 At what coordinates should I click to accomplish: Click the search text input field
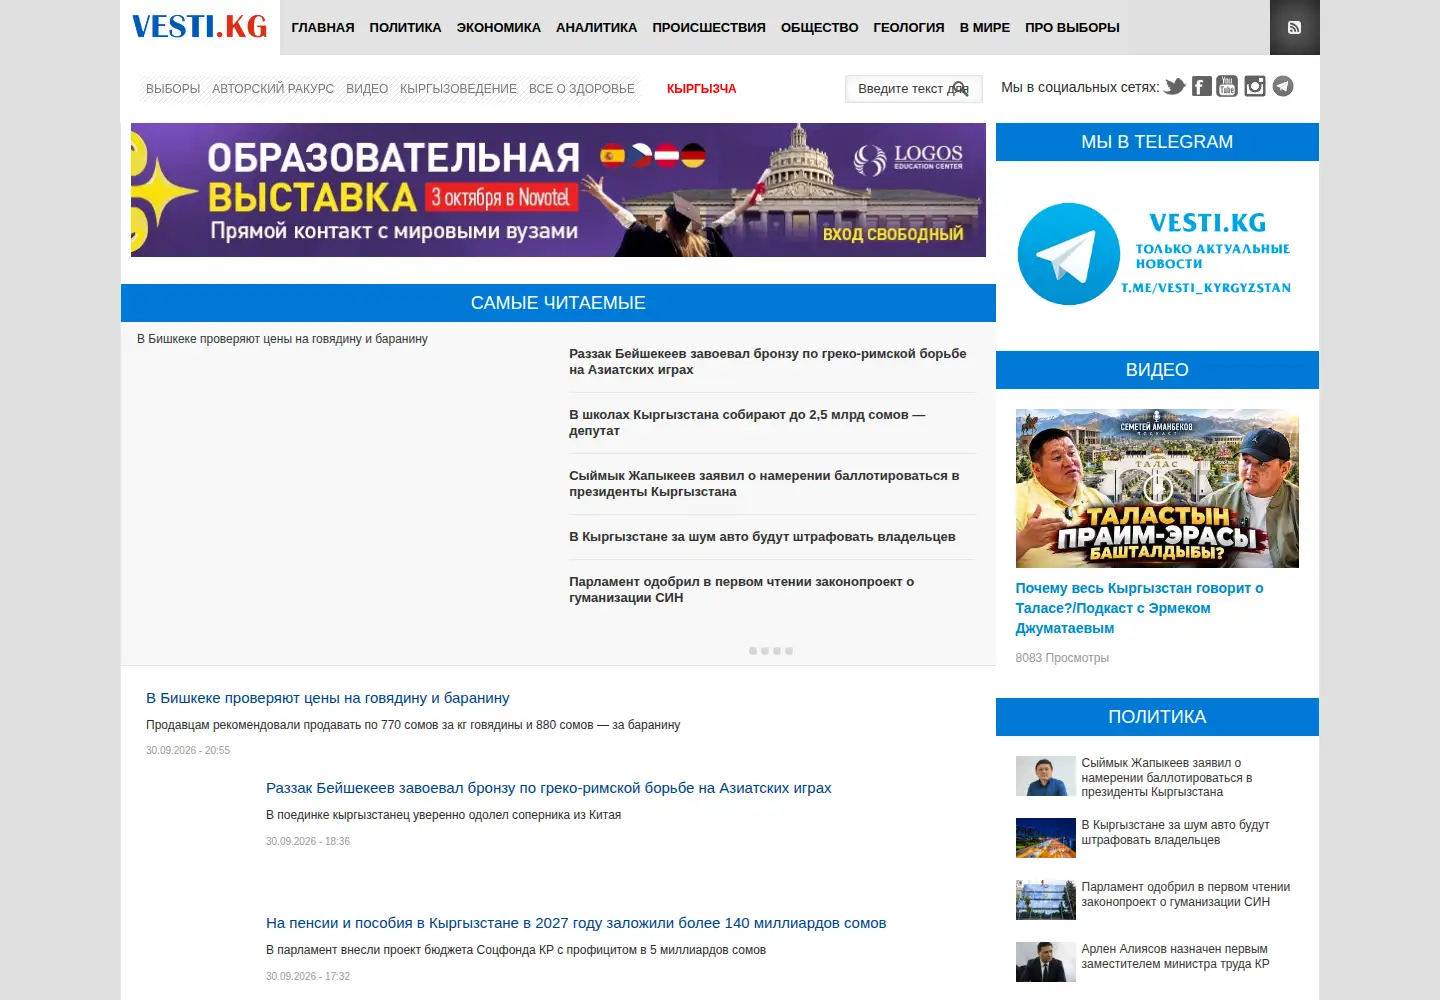(x=914, y=89)
